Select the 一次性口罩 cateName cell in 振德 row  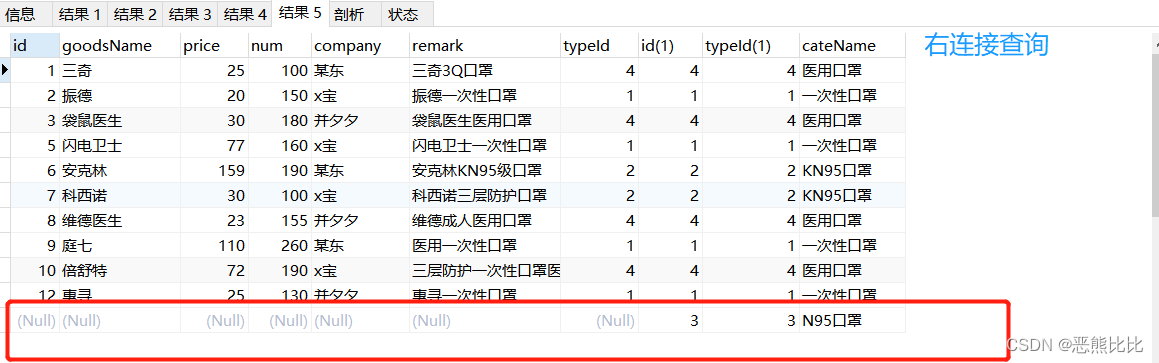852,95
